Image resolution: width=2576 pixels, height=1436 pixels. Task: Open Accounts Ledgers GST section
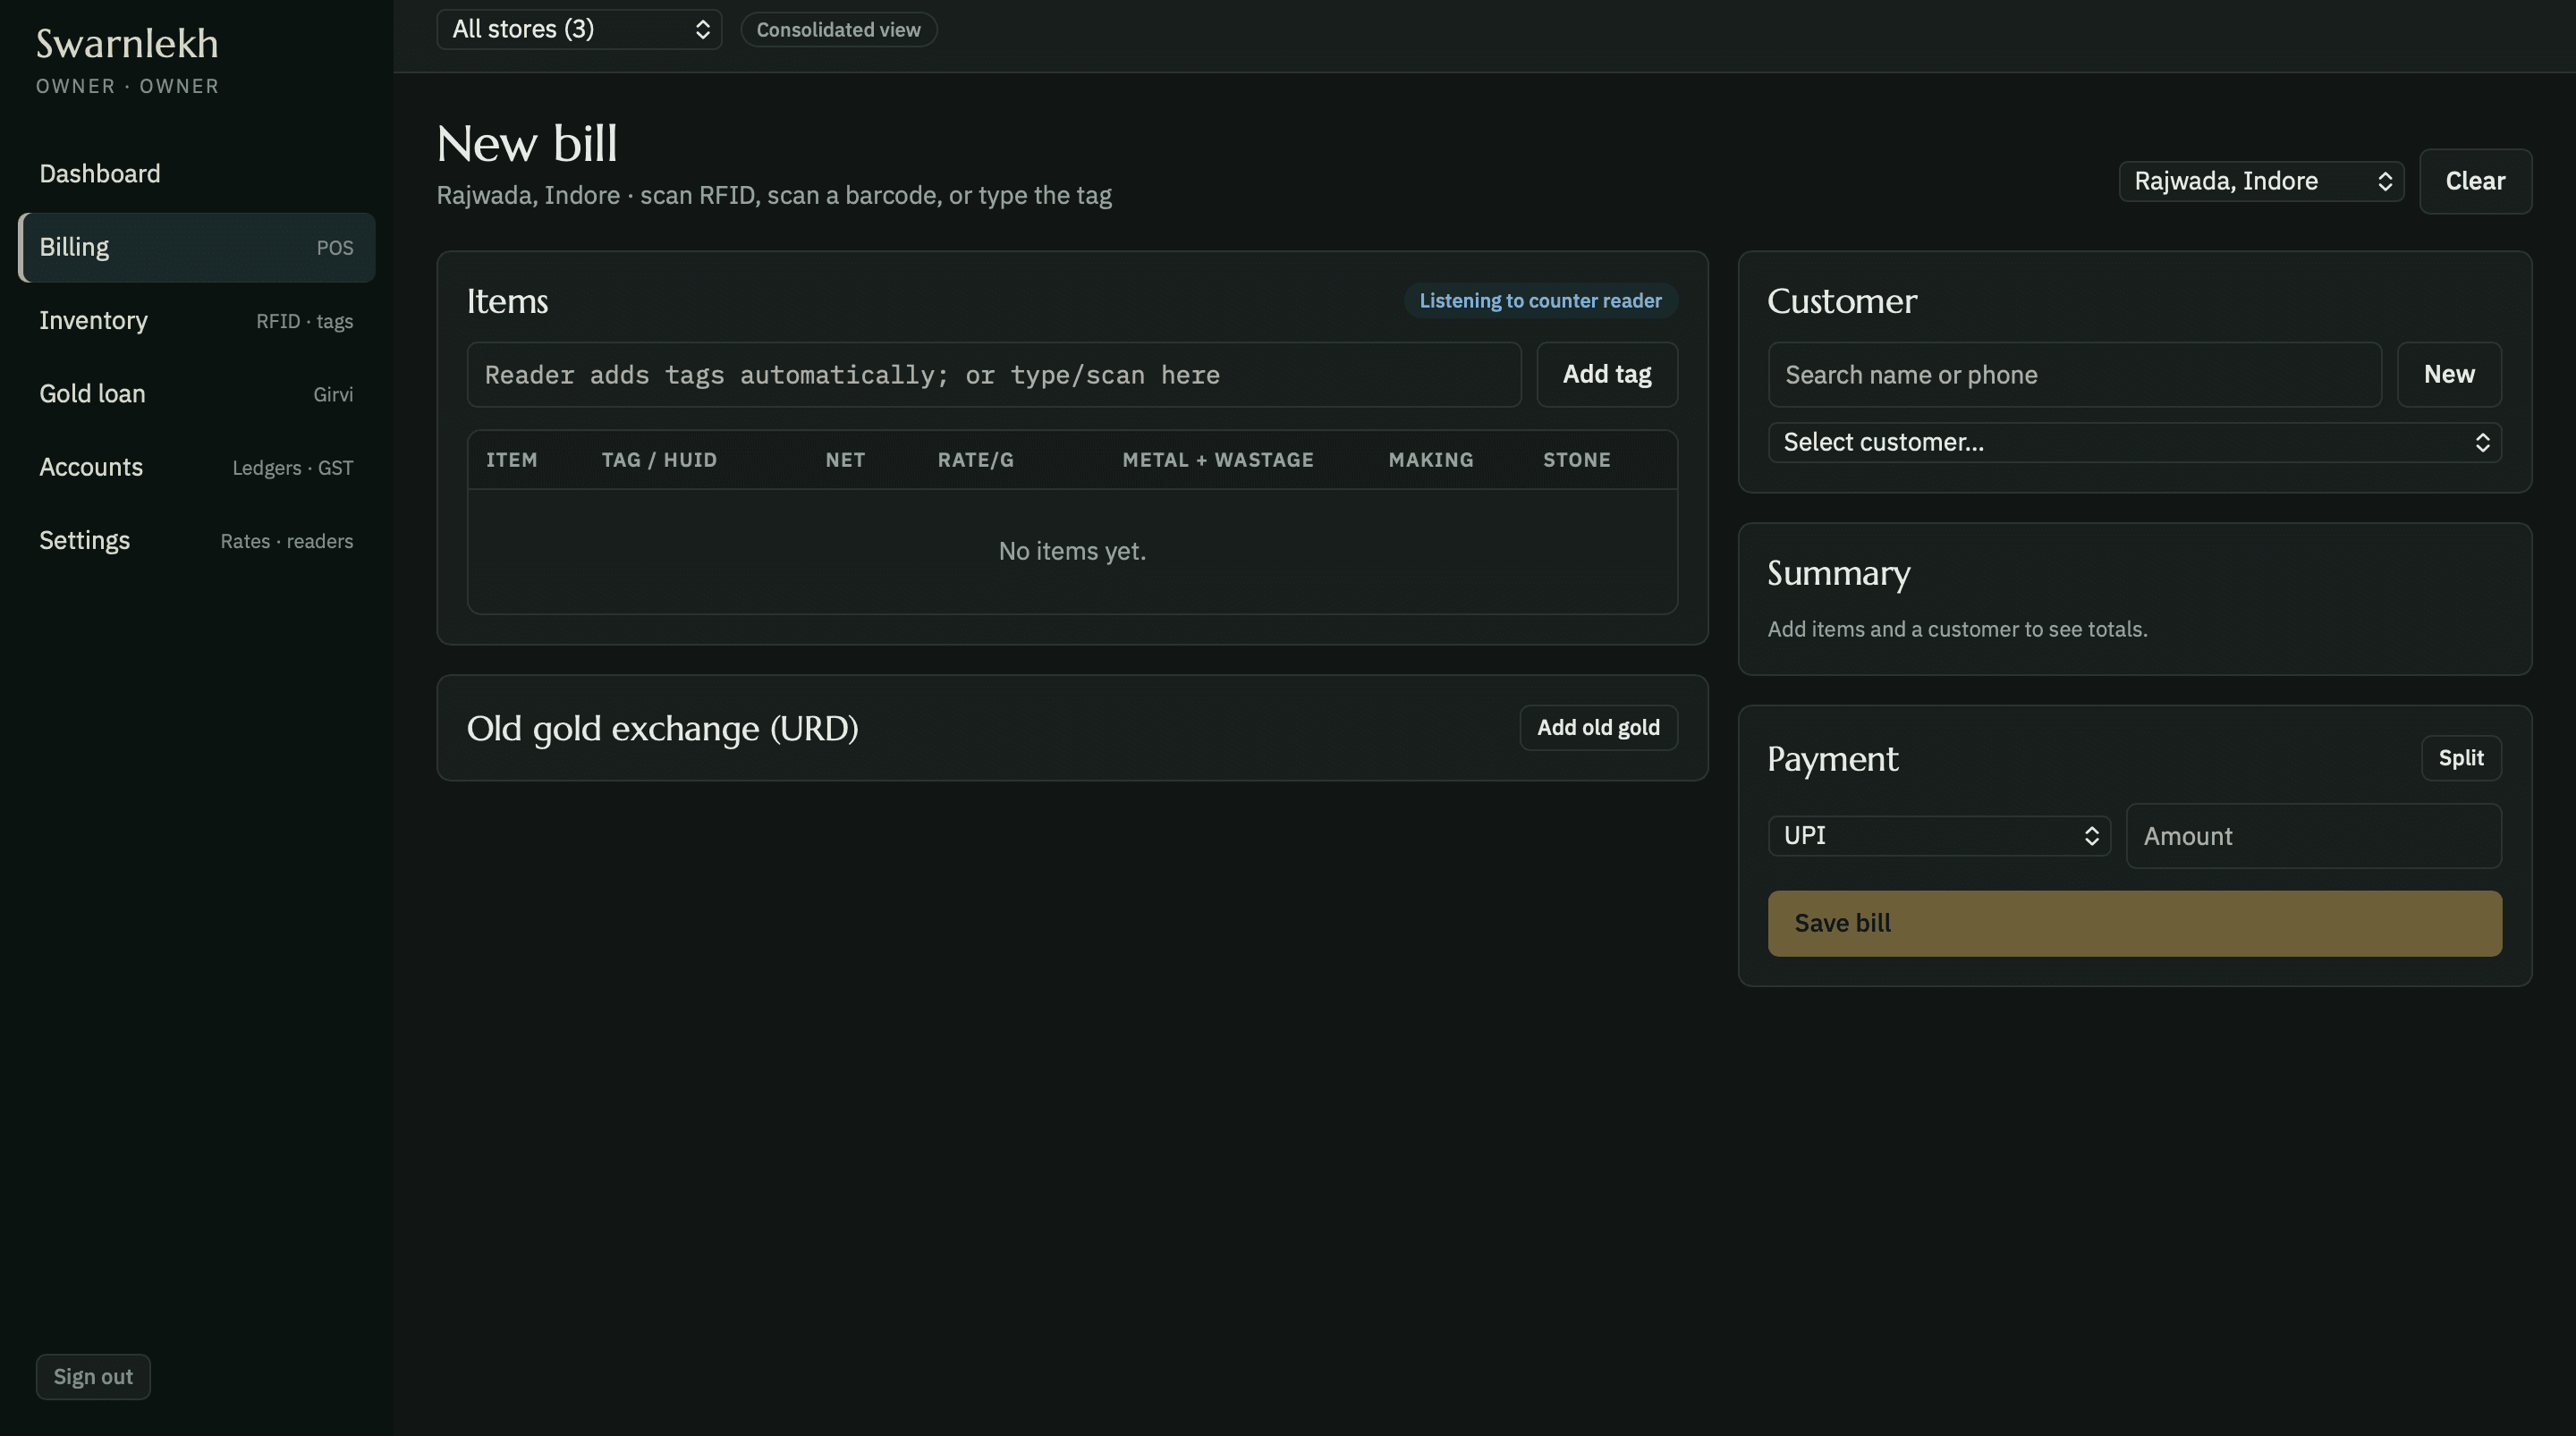tap(196, 467)
